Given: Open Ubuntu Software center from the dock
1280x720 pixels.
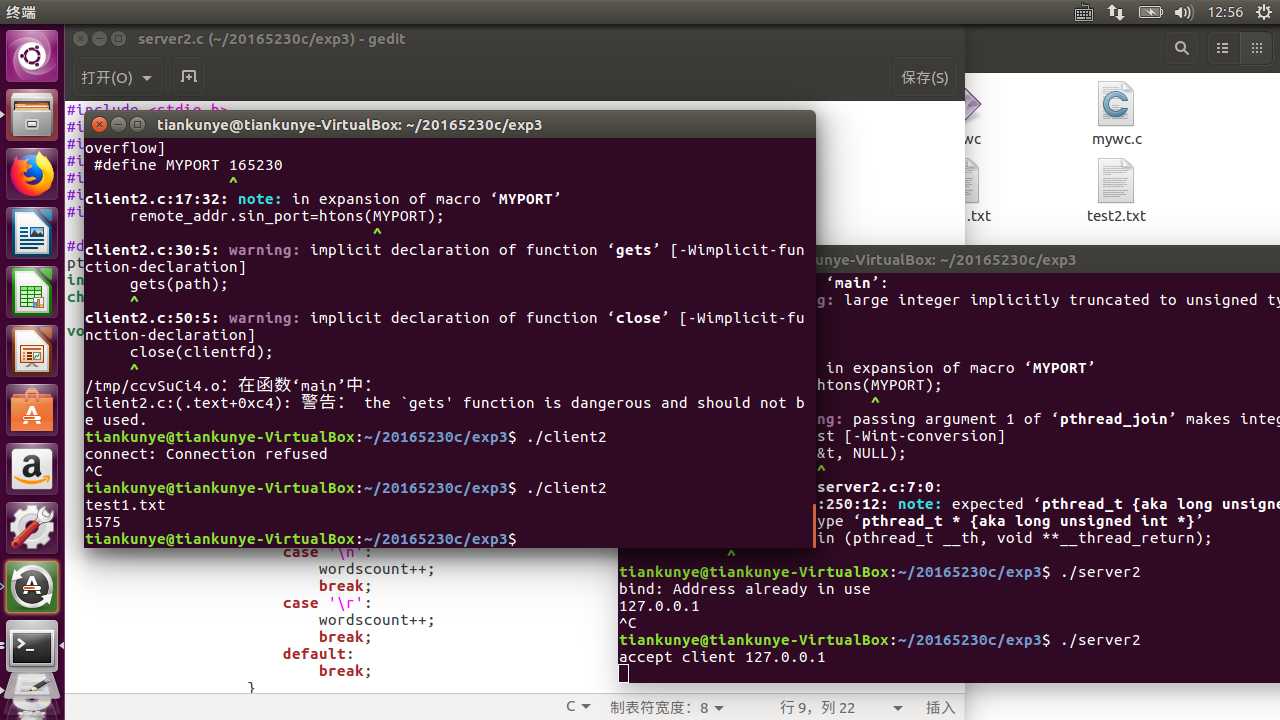Looking at the screenshot, I should [x=32, y=410].
